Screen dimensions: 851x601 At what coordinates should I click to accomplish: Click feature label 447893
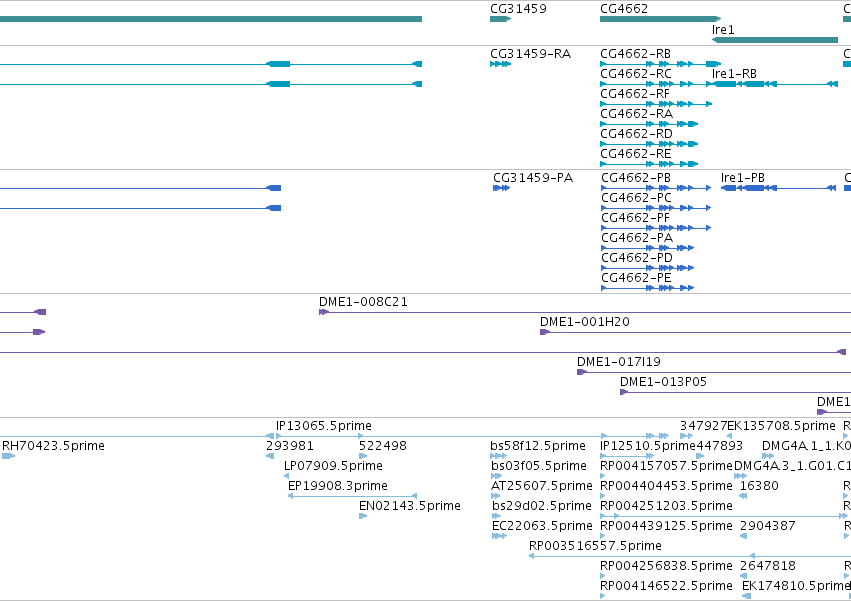click(x=719, y=446)
